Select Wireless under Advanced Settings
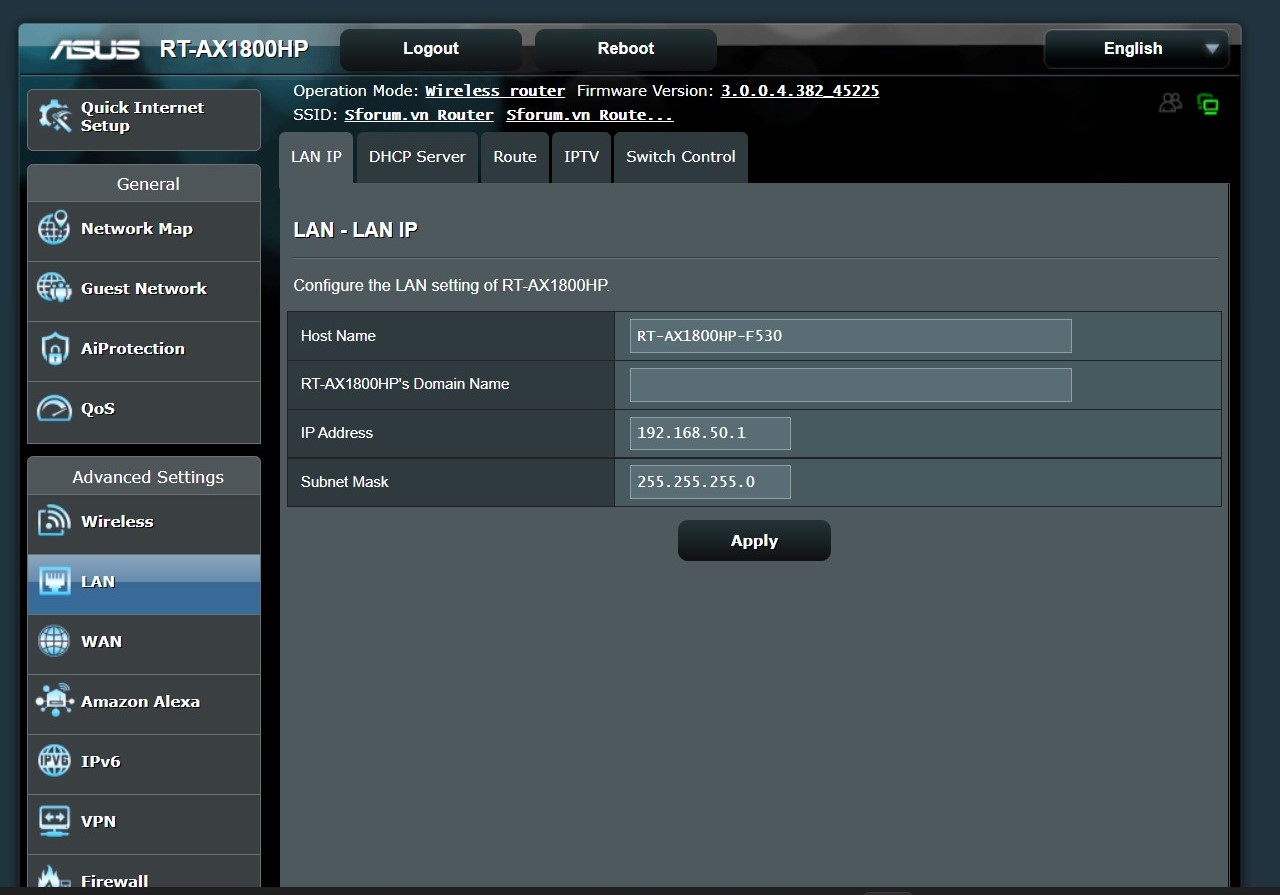The image size is (1280, 895). pos(144,522)
